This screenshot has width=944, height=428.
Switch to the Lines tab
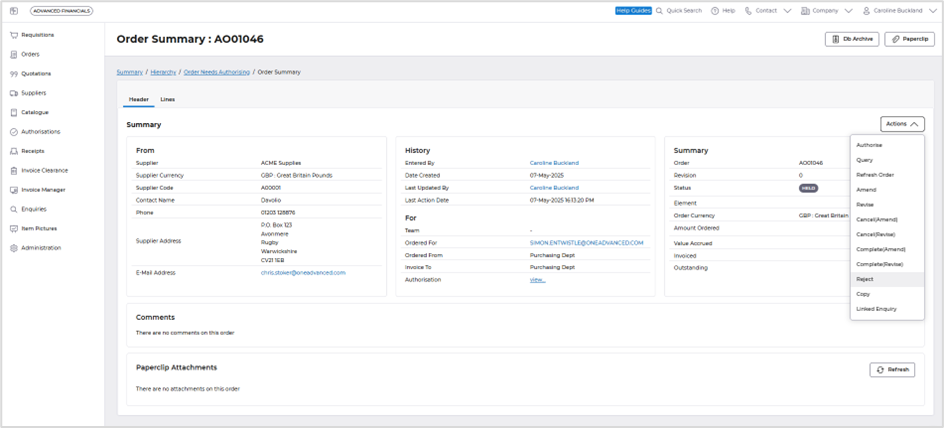(x=167, y=99)
